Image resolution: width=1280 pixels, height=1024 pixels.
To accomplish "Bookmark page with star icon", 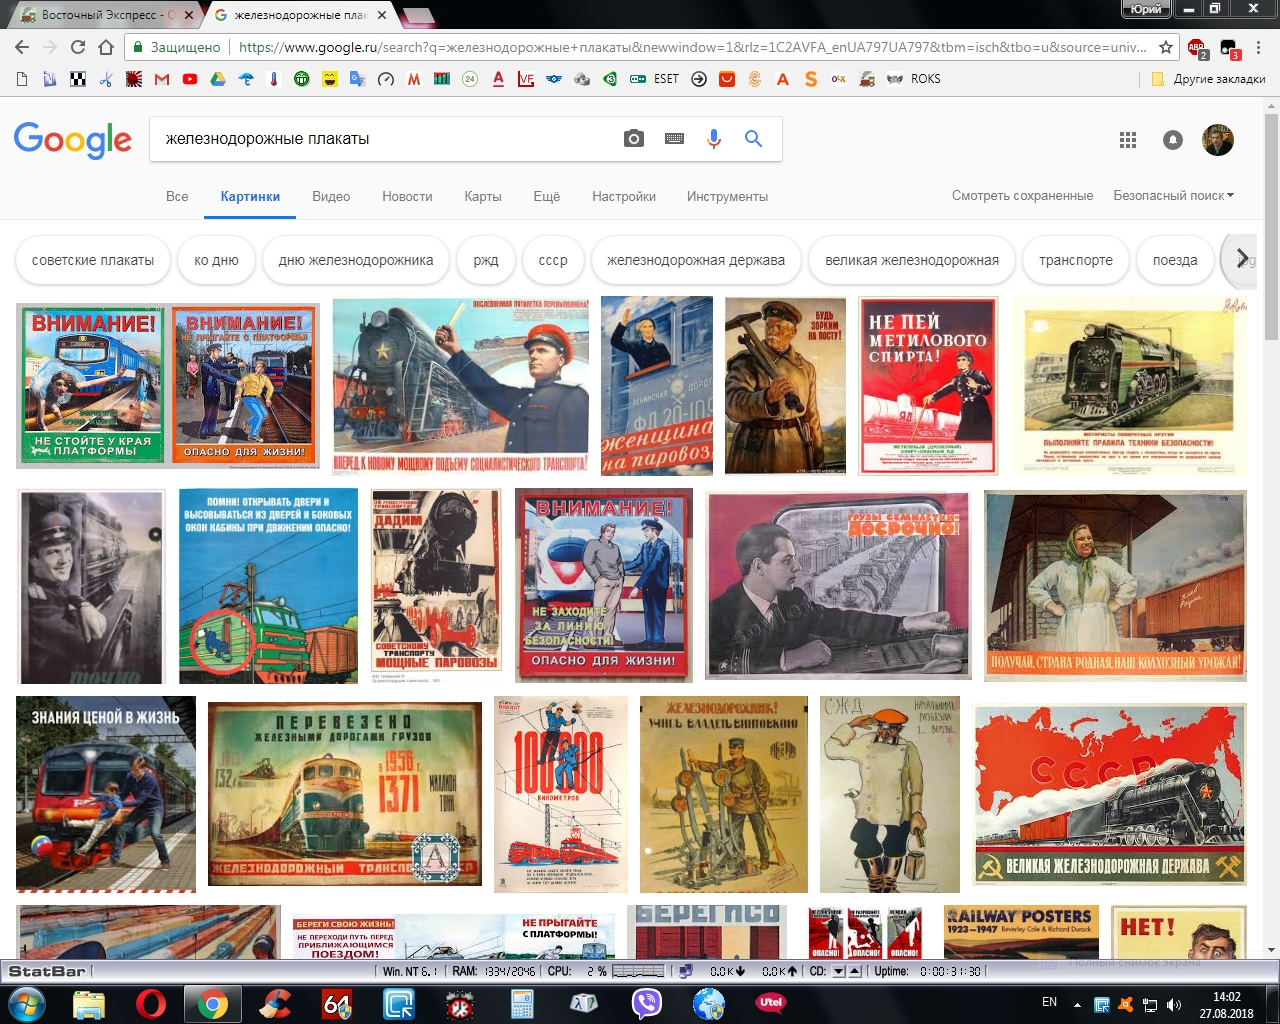I will tap(1166, 47).
